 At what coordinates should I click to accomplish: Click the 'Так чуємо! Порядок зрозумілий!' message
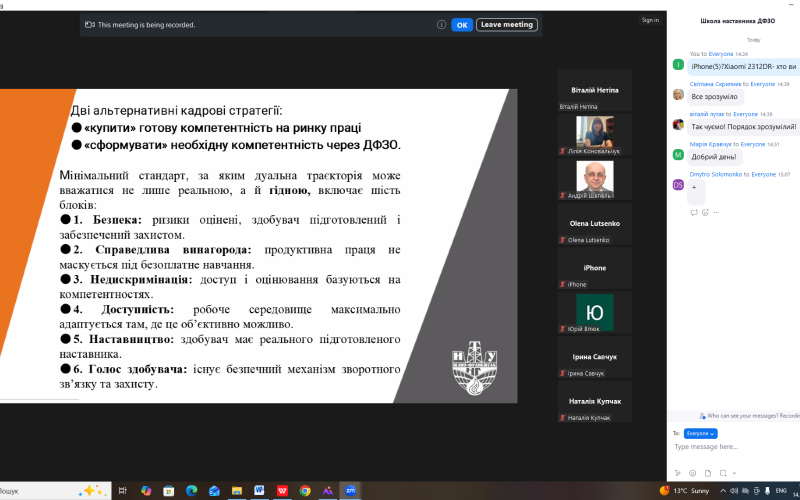pos(744,127)
